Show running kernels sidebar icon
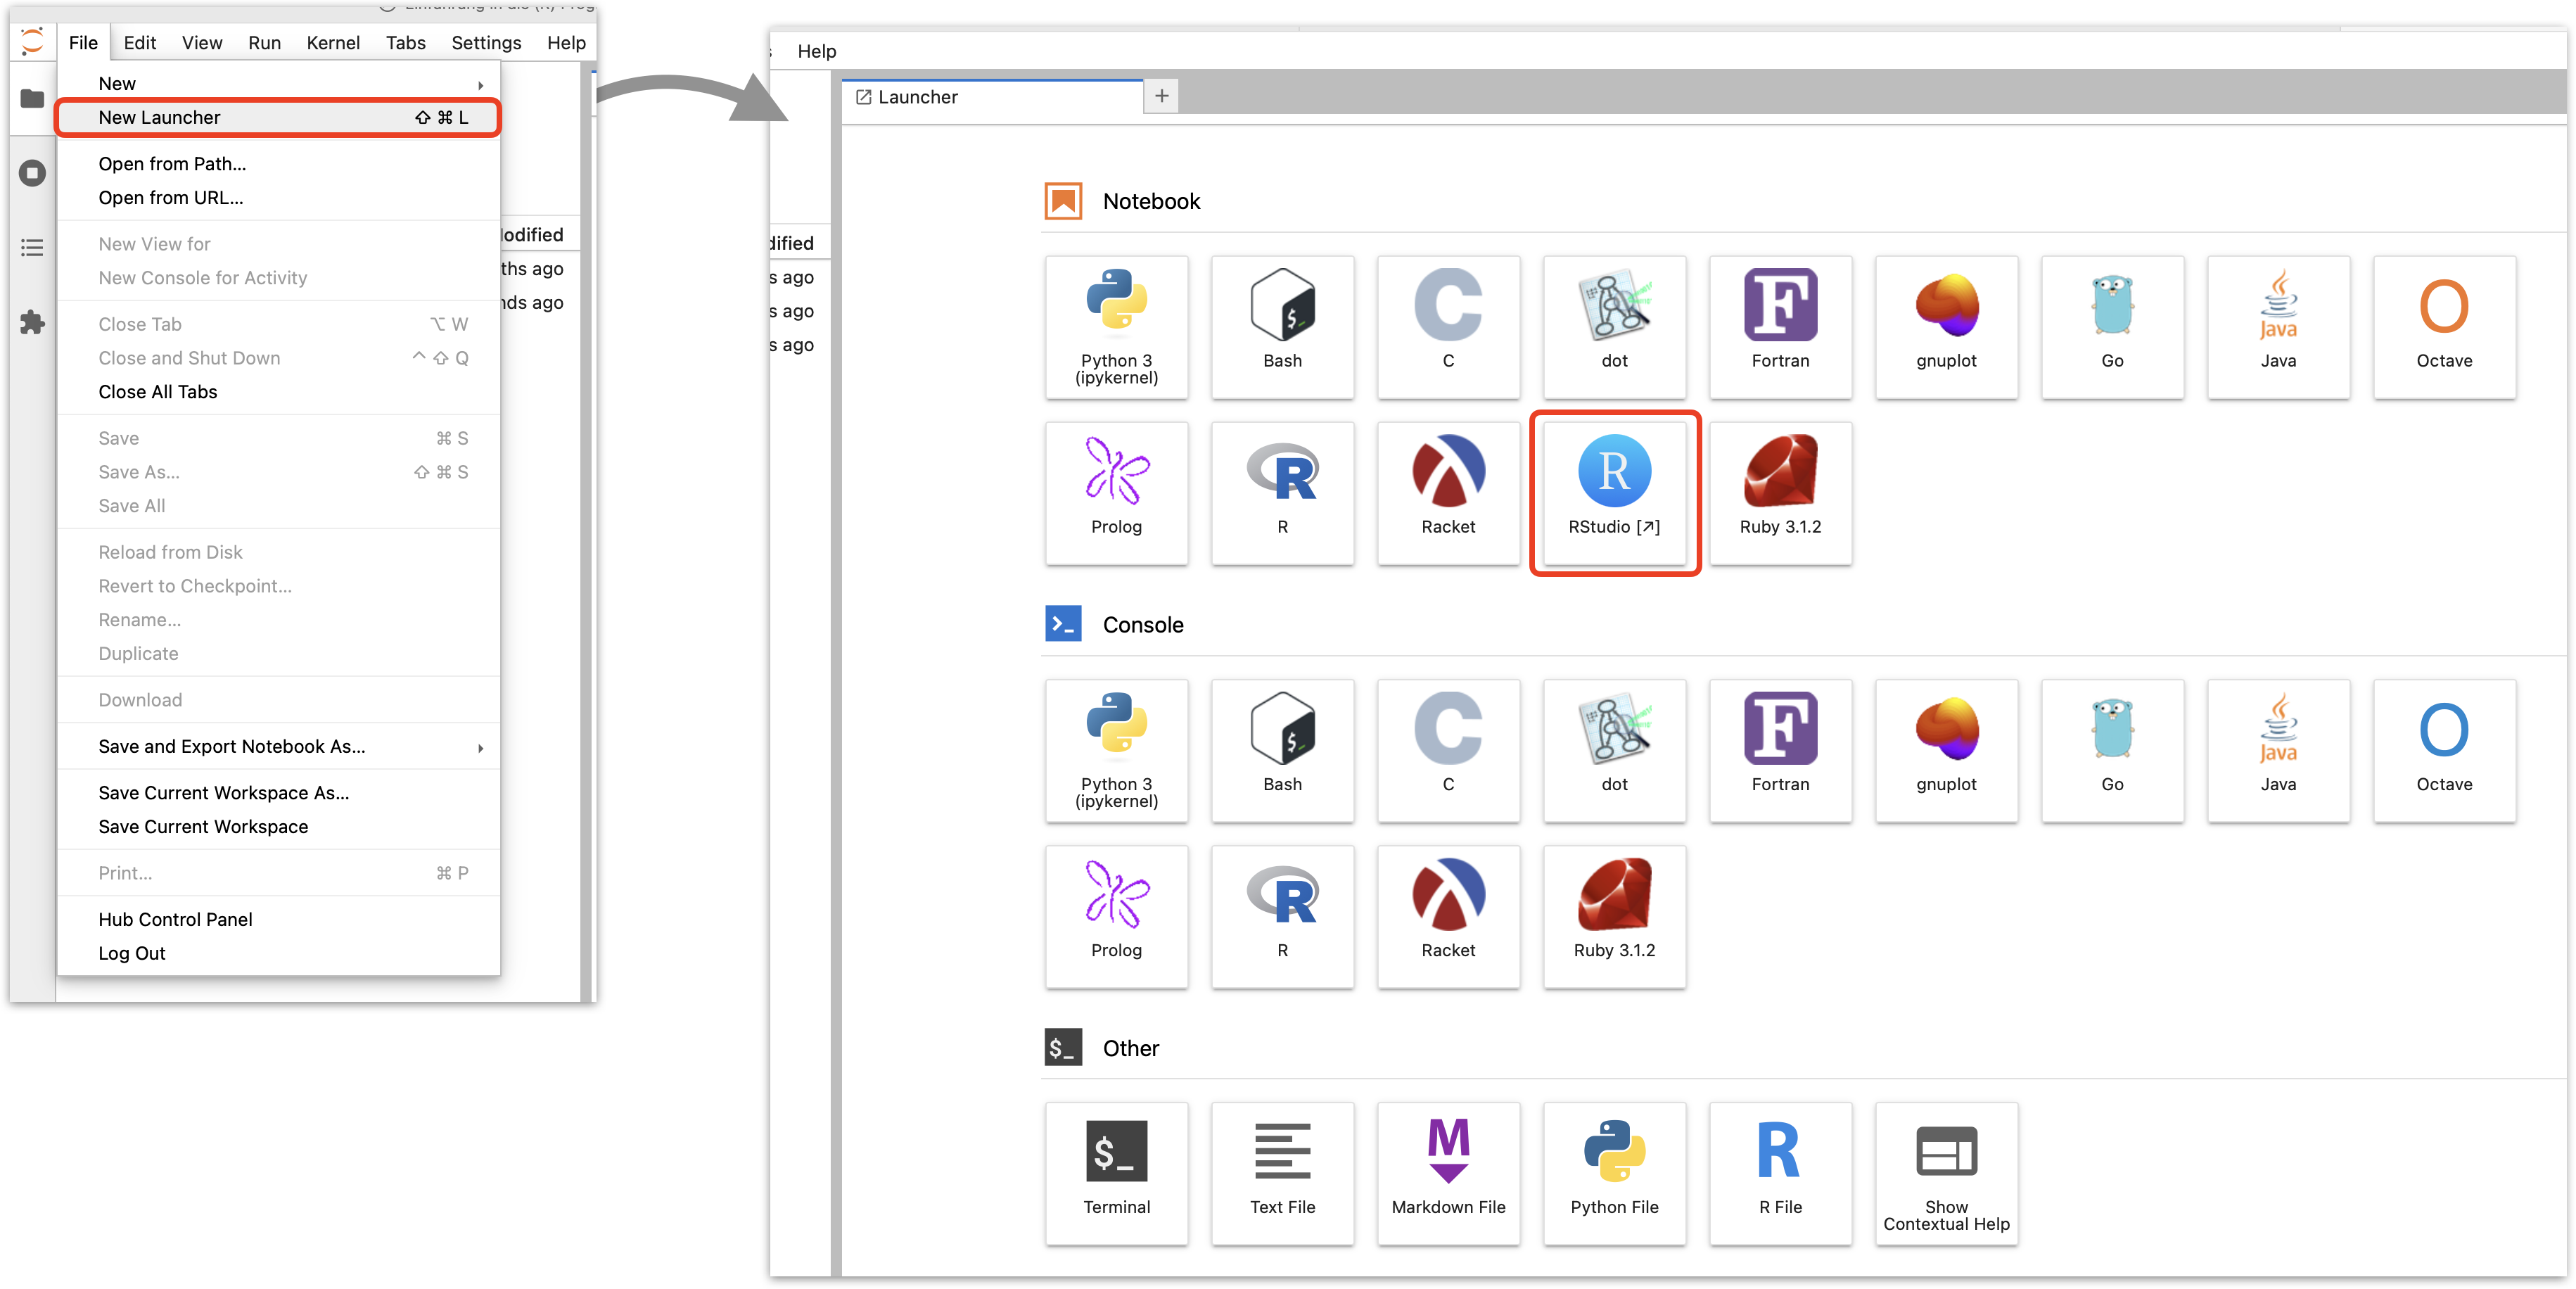The height and width of the screenshot is (1289, 2576). pyautogui.click(x=32, y=173)
